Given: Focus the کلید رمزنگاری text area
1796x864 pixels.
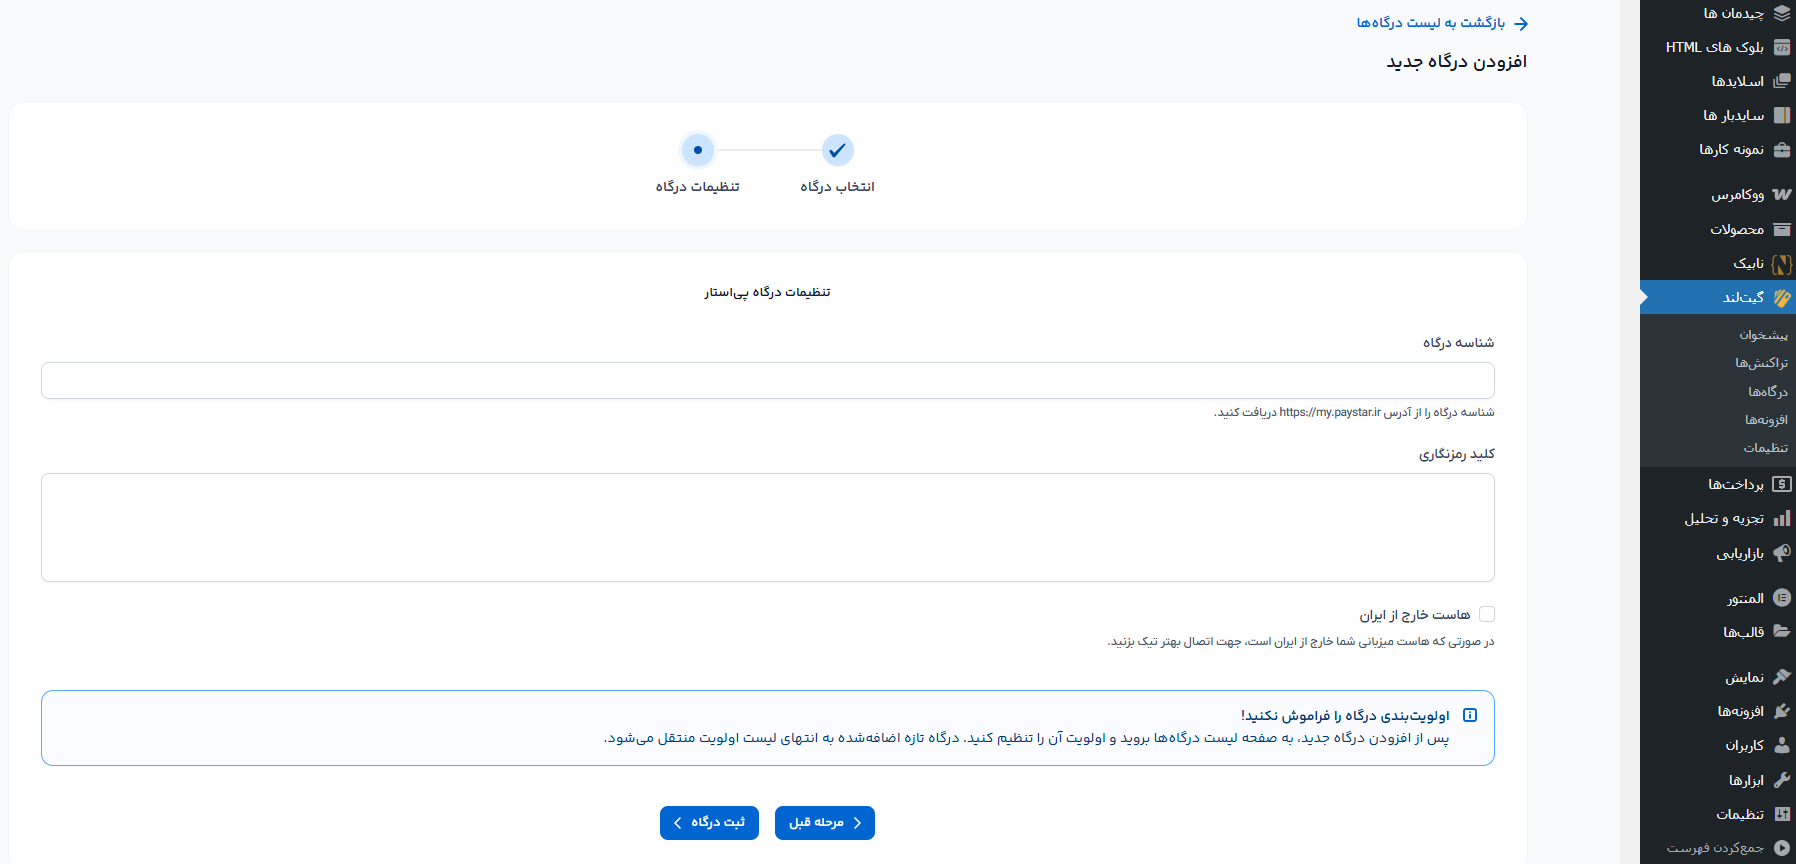Looking at the screenshot, I should coord(768,527).
